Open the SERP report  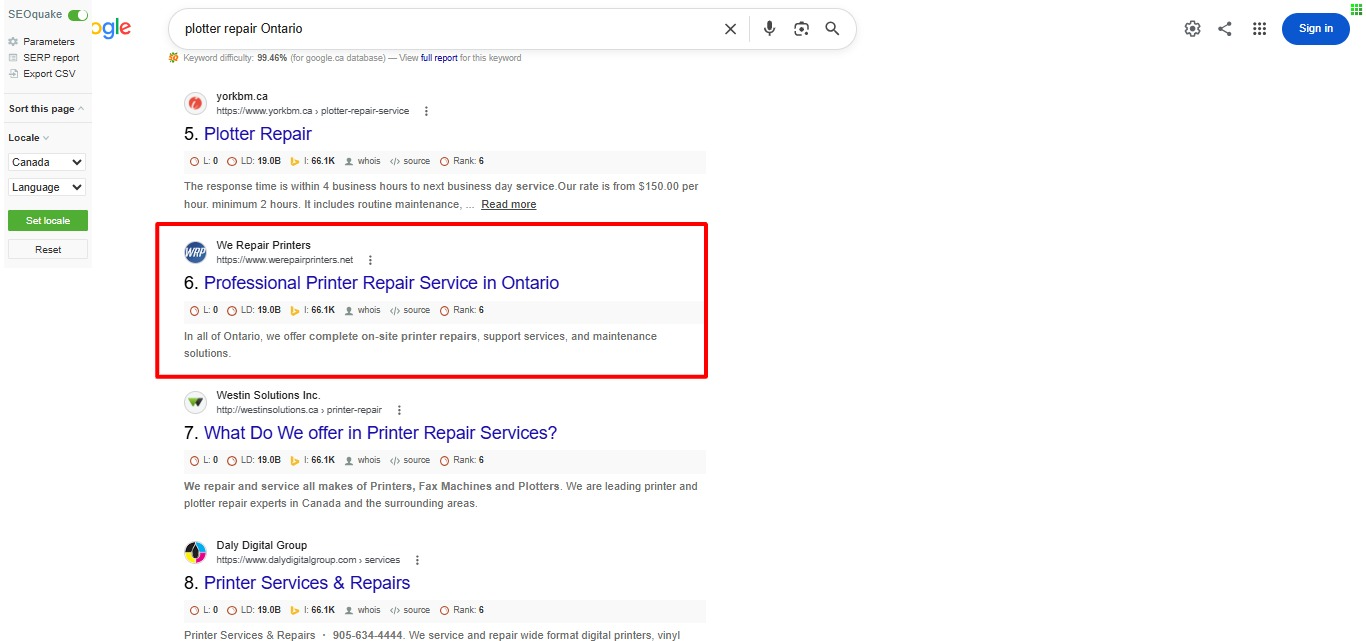pos(51,58)
